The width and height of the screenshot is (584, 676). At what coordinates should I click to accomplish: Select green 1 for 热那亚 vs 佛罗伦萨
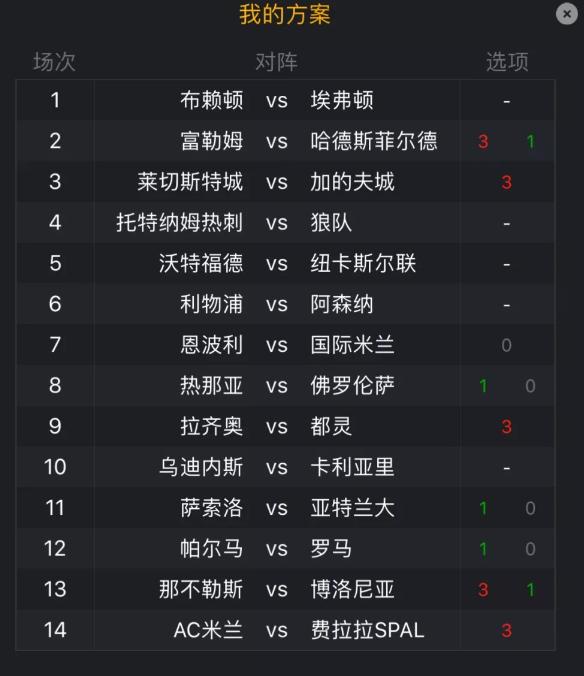[x=483, y=386]
